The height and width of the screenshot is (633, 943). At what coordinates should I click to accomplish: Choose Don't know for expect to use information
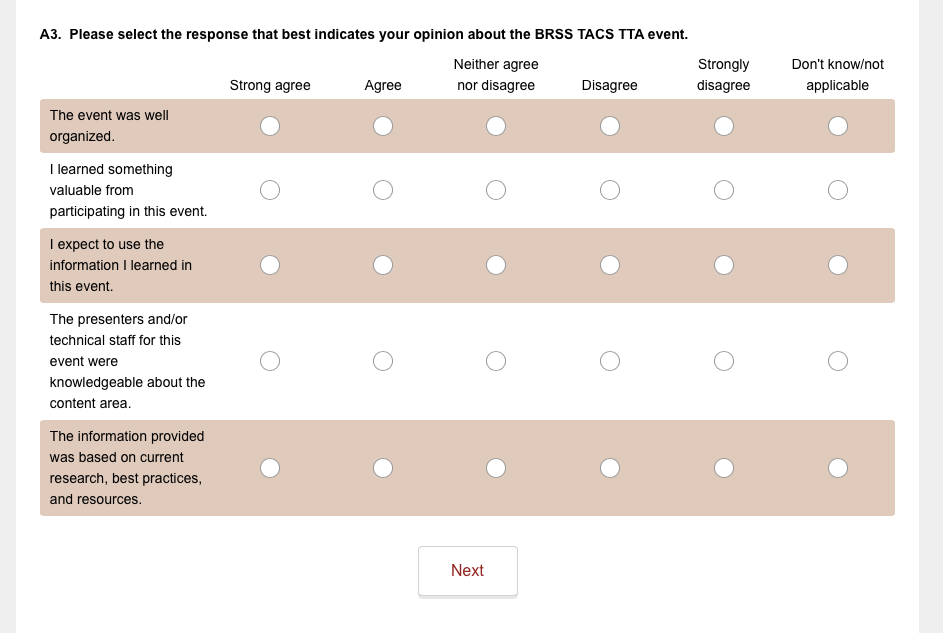pos(838,265)
